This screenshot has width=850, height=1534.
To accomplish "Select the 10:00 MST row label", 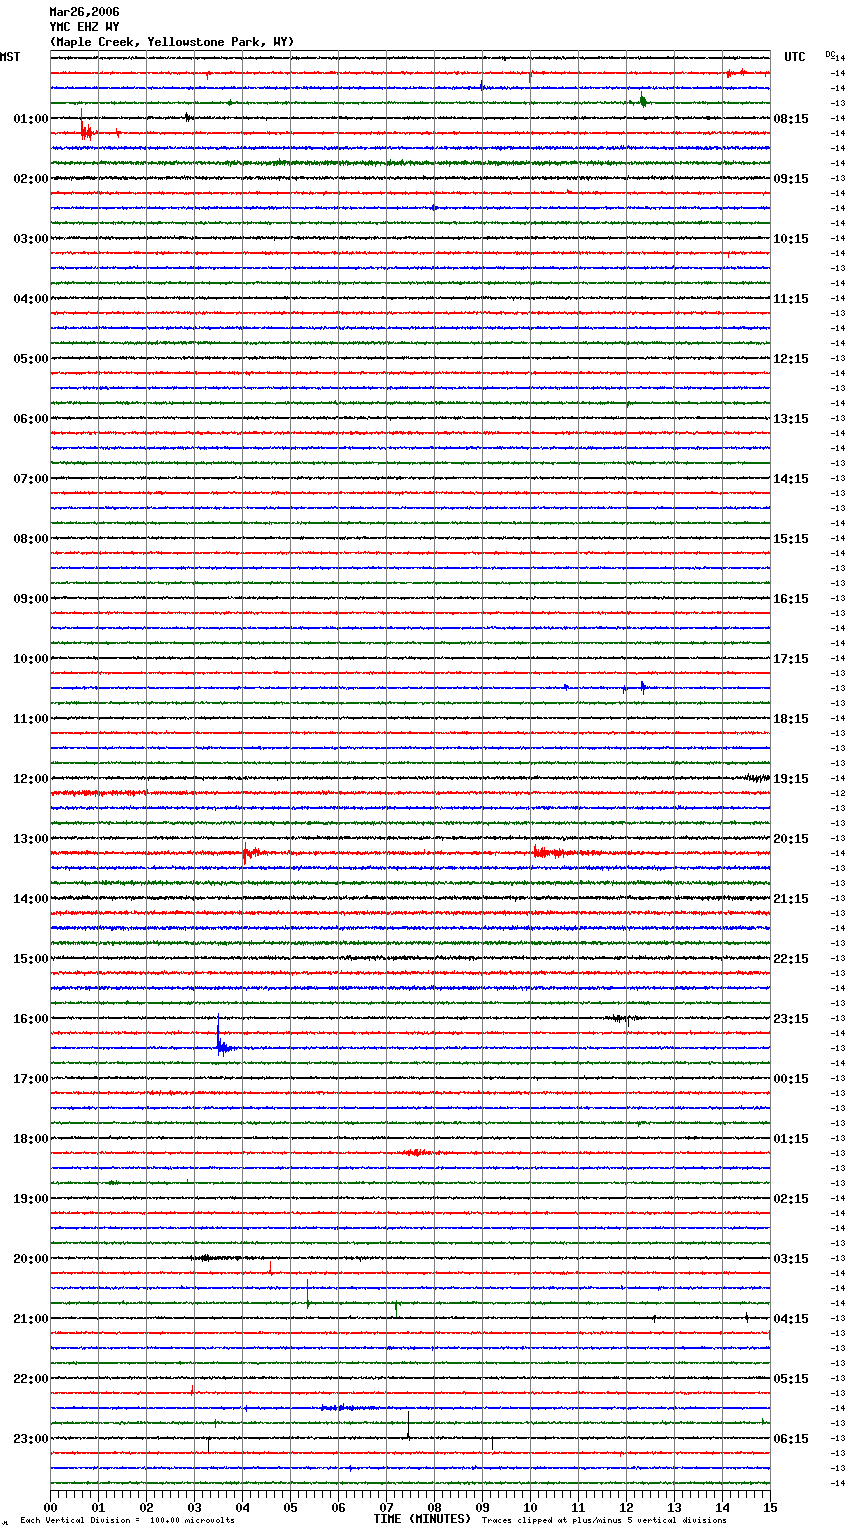I will (x=30, y=659).
